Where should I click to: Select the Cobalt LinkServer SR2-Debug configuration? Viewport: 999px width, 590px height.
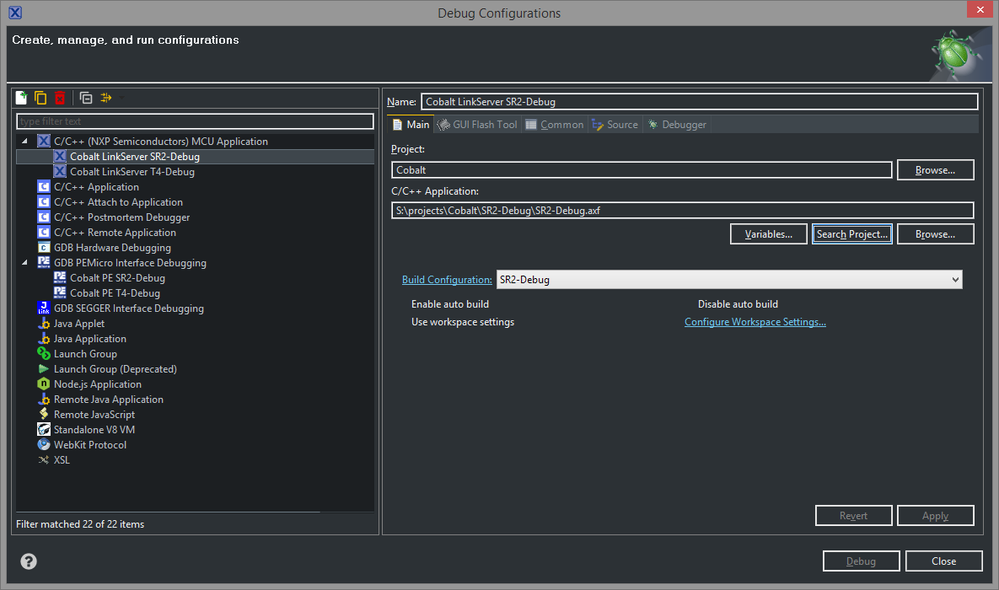tap(195, 156)
